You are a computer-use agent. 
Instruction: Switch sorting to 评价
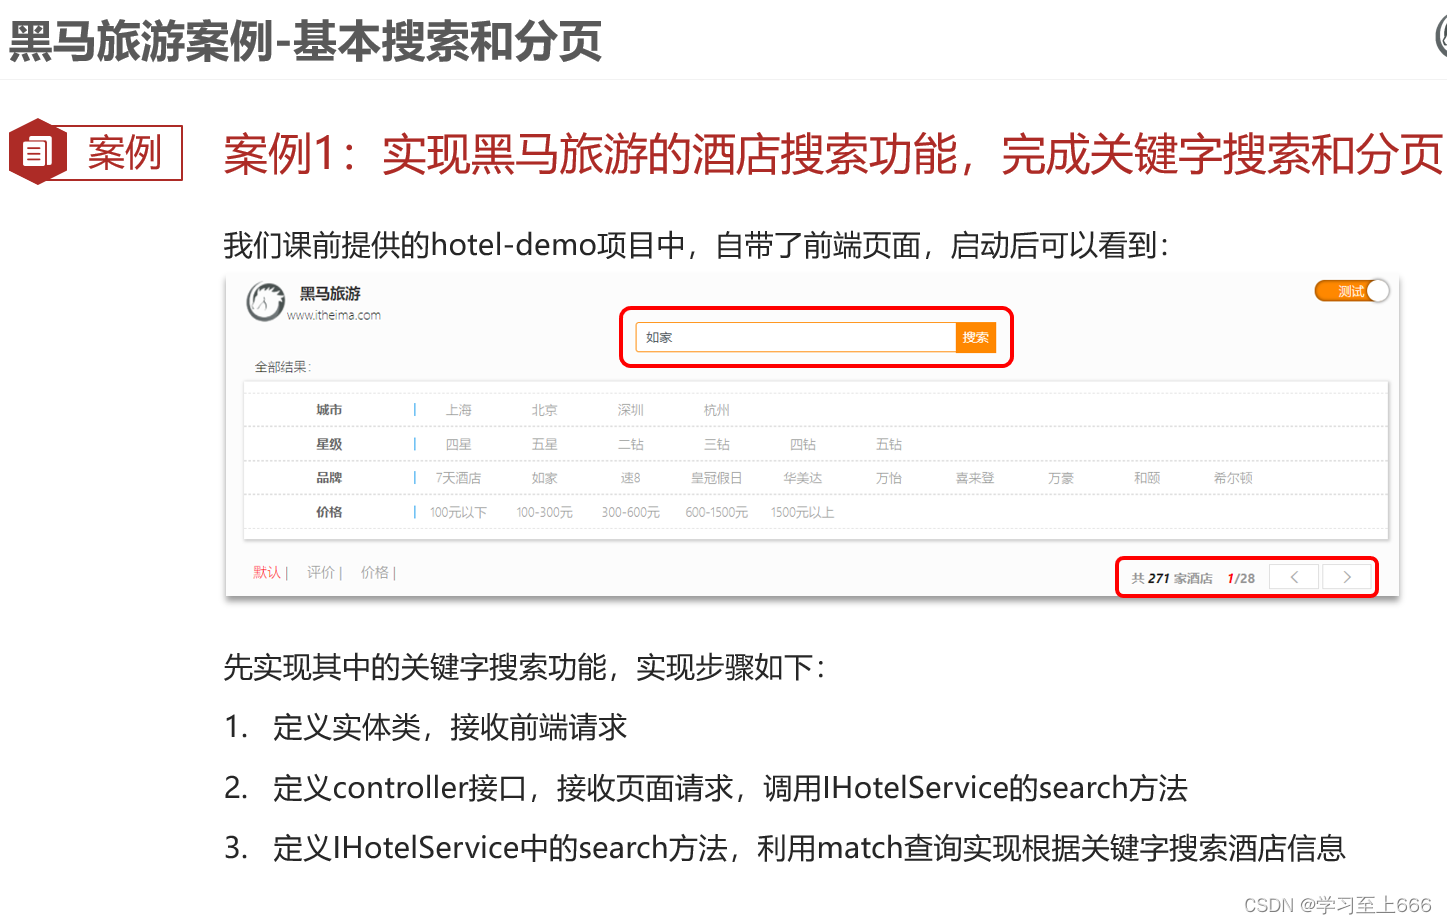coord(319,572)
